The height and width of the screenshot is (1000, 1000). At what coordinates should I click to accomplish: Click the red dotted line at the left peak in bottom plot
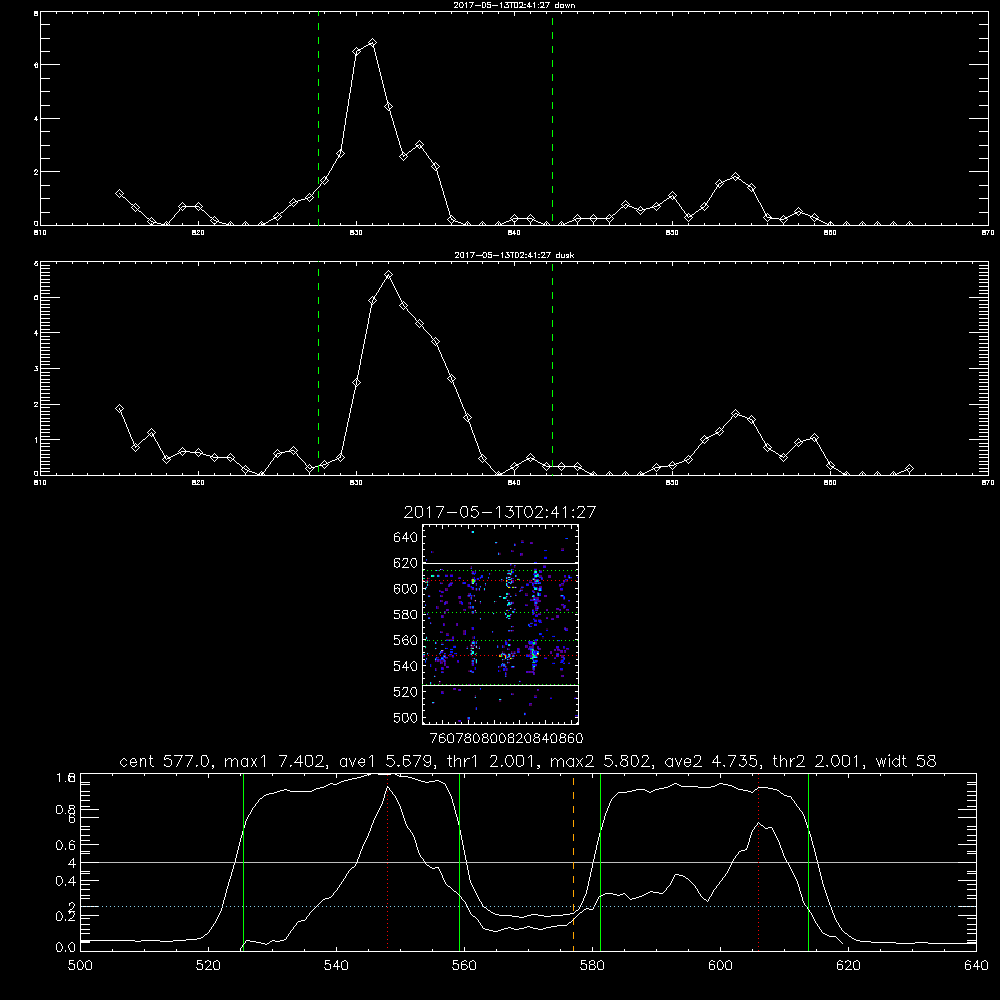(388, 862)
